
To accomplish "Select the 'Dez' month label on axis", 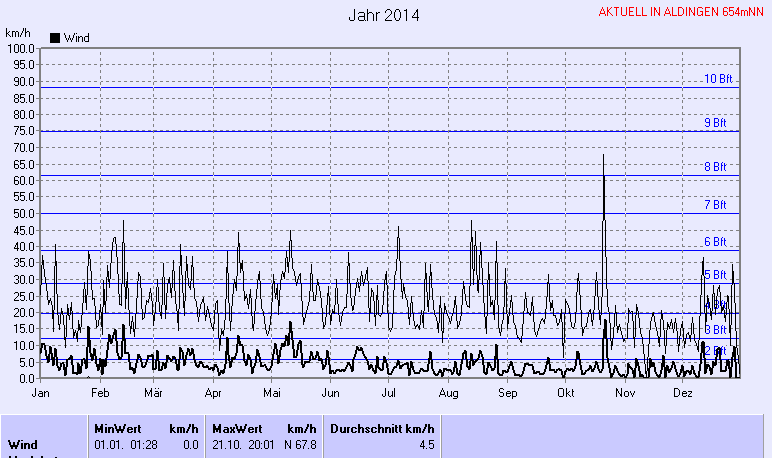I will tap(683, 393).
